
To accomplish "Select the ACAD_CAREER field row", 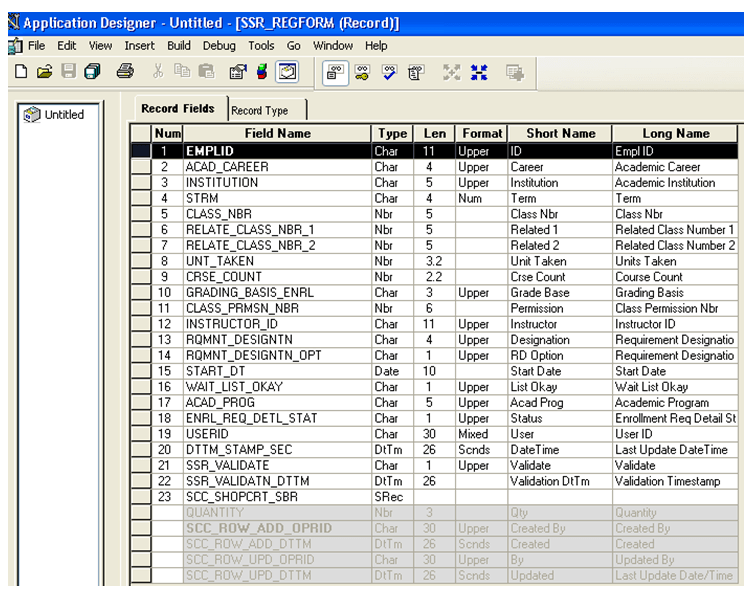I will click(x=434, y=167).
